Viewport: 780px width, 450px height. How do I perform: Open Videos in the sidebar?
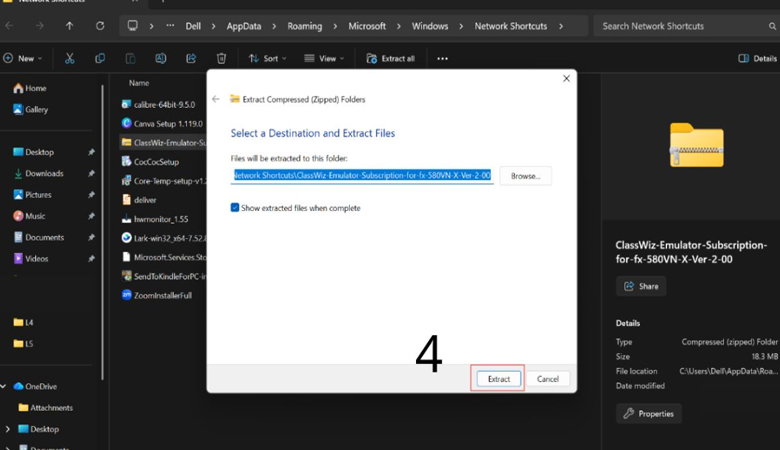click(30, 259)
